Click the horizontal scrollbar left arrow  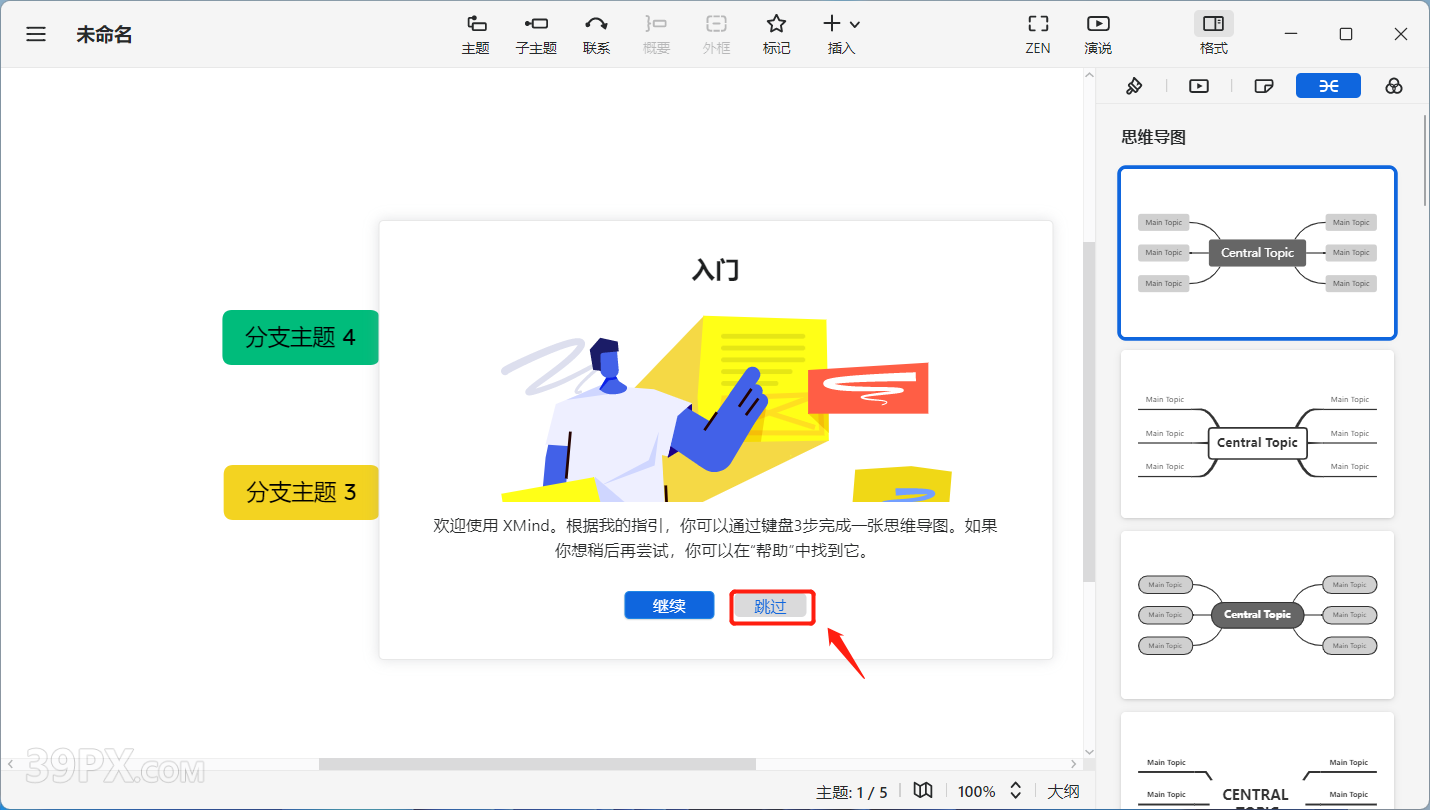tap(10, 764)
